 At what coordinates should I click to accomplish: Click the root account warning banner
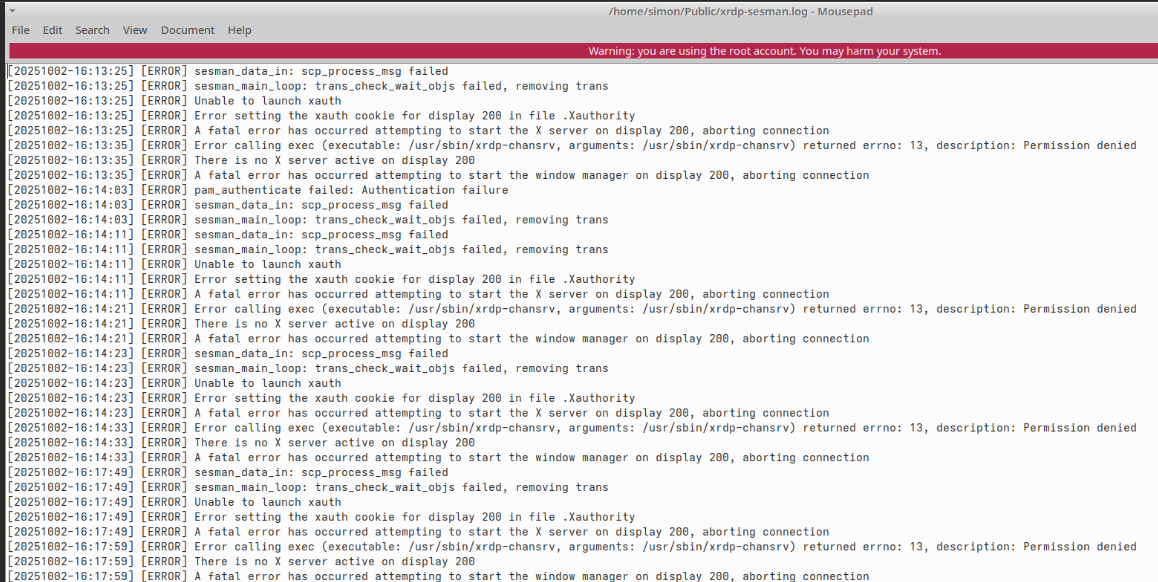[764, 51]
